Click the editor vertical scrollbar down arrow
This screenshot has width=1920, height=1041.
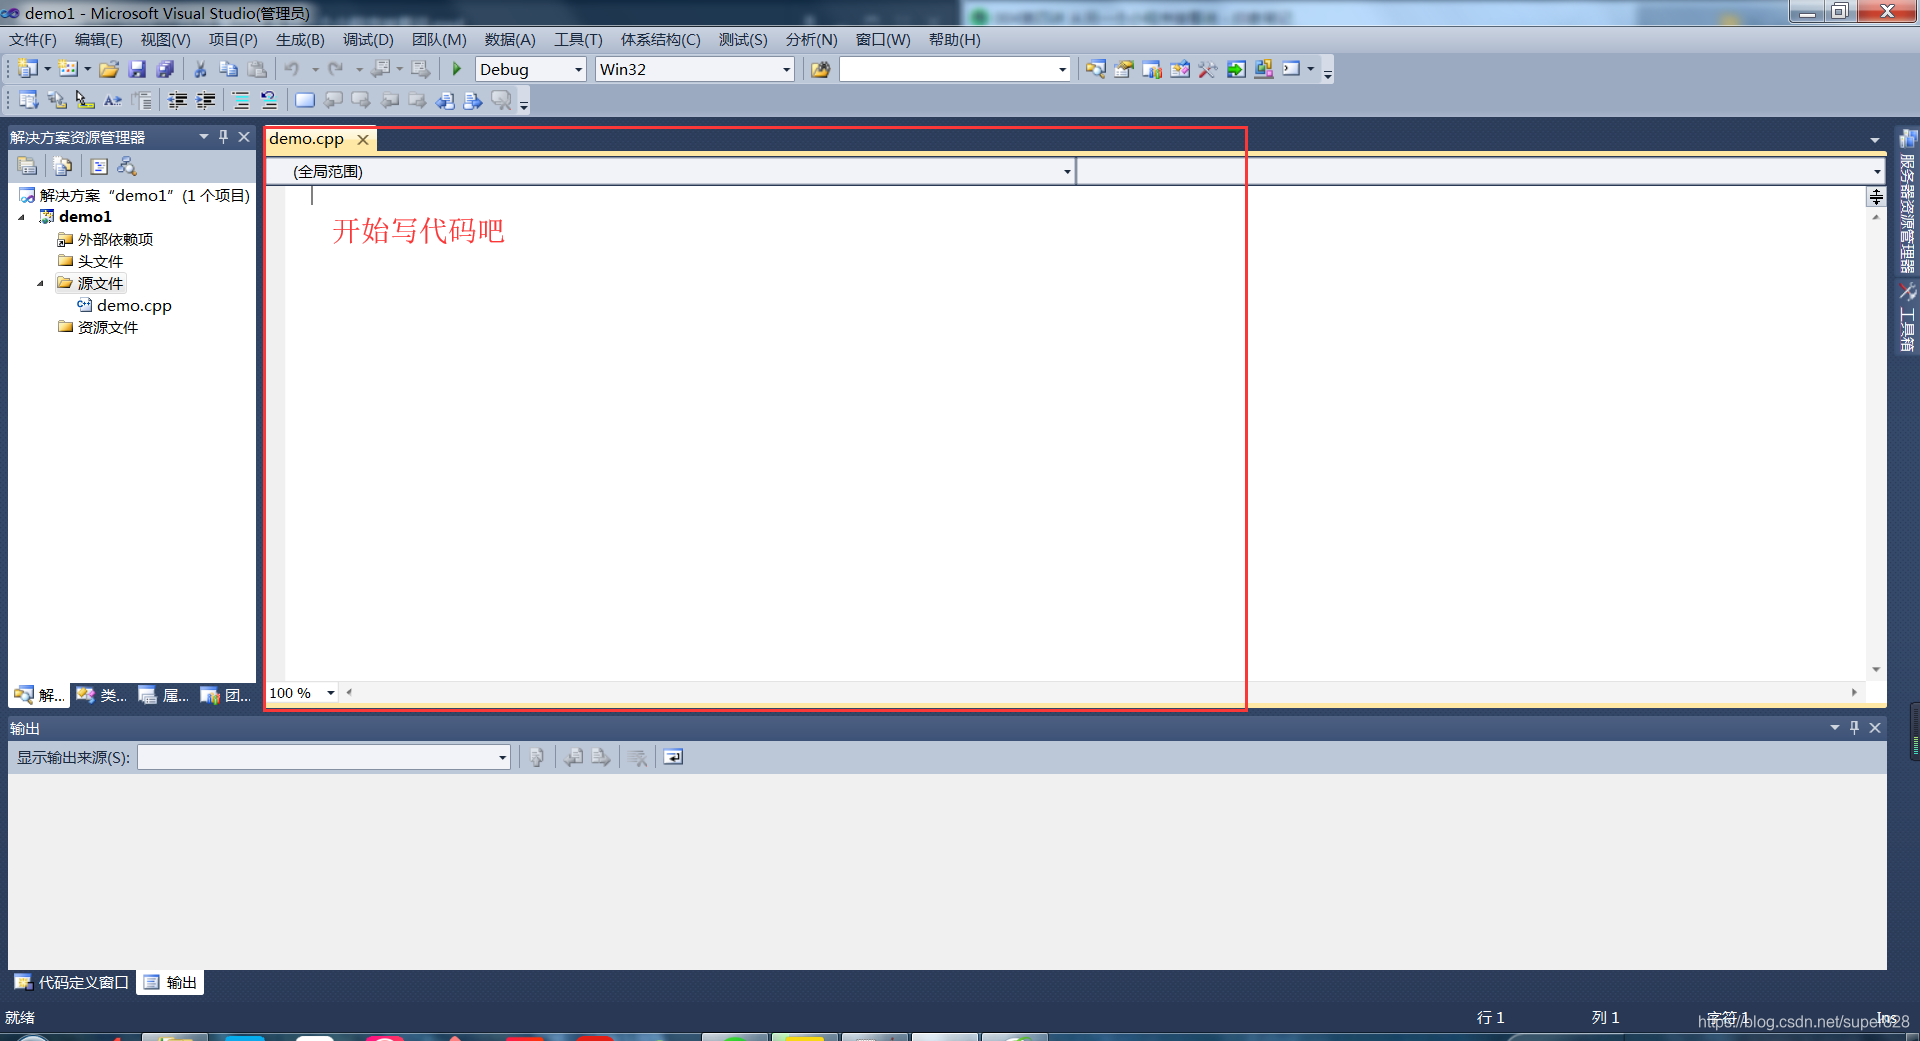coord(1876,670)
